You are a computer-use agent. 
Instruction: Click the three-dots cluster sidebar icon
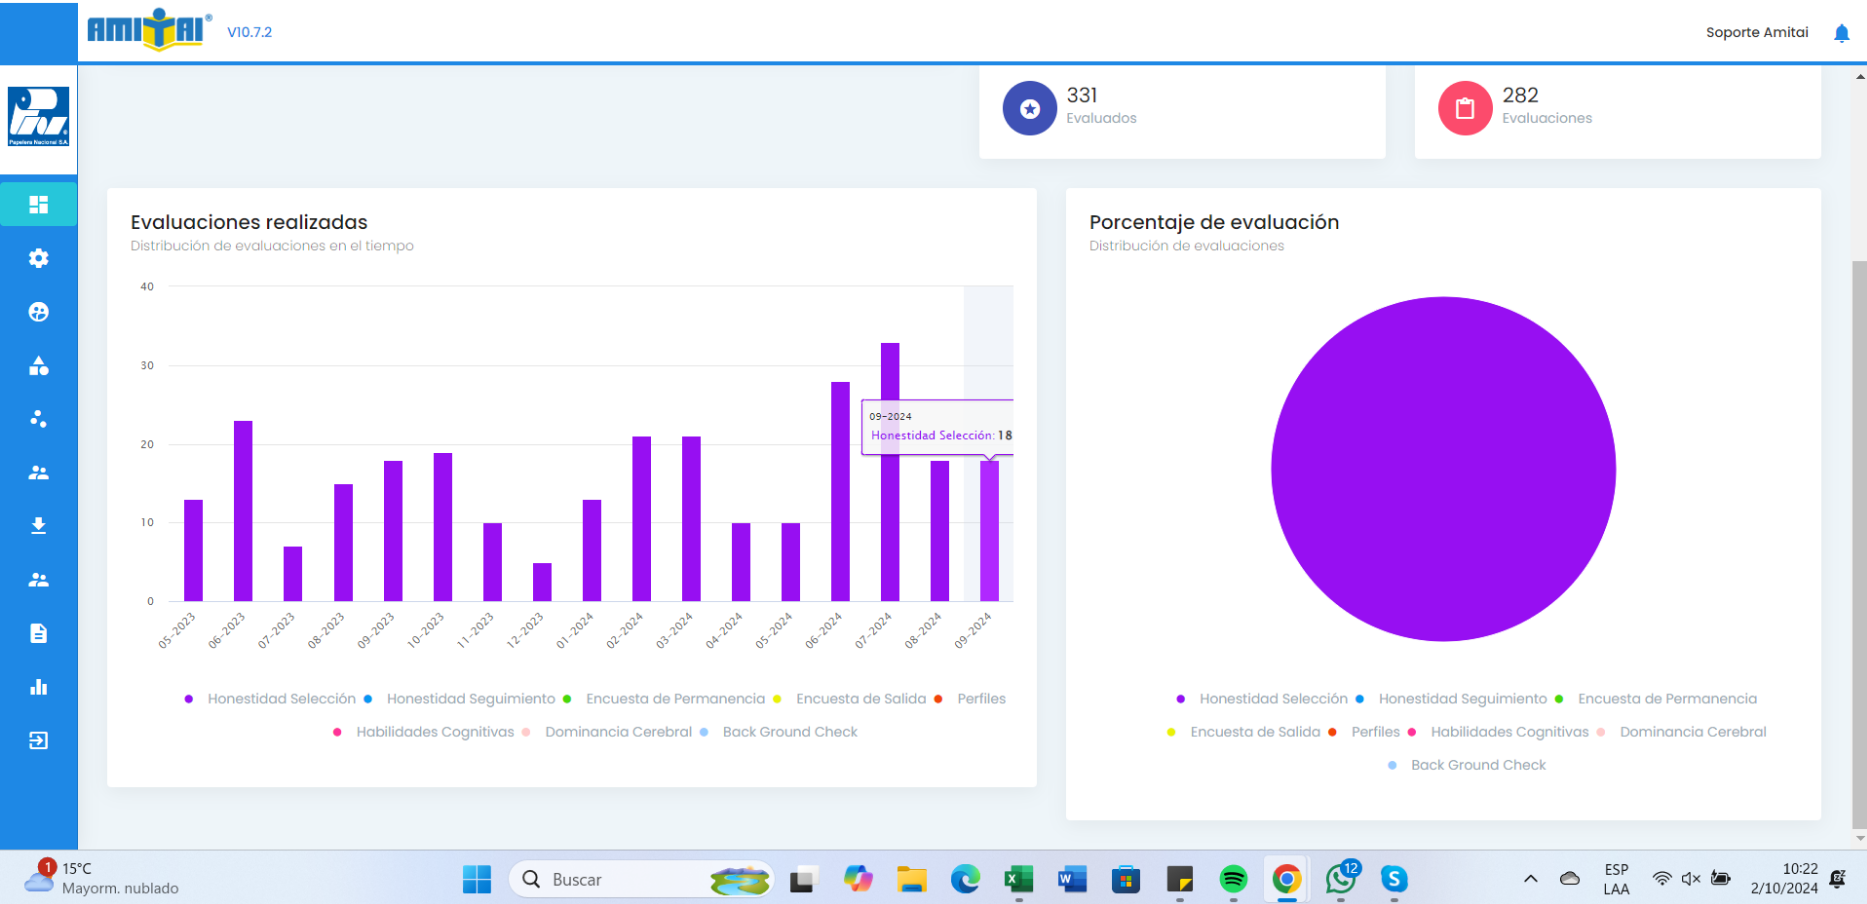tap(38, 419)
